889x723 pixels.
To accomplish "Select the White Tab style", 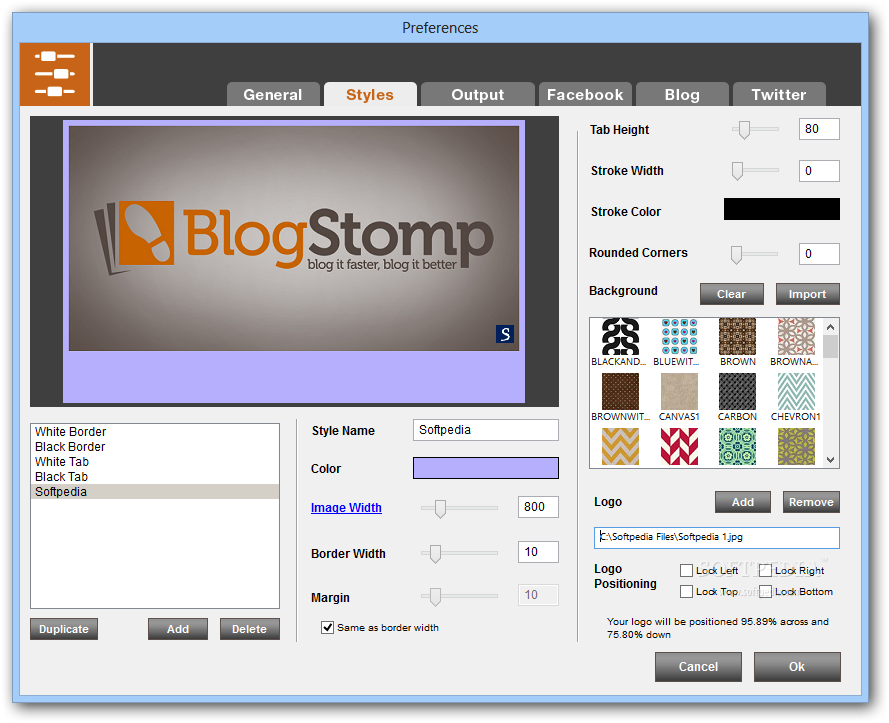I will click(155, 462).
